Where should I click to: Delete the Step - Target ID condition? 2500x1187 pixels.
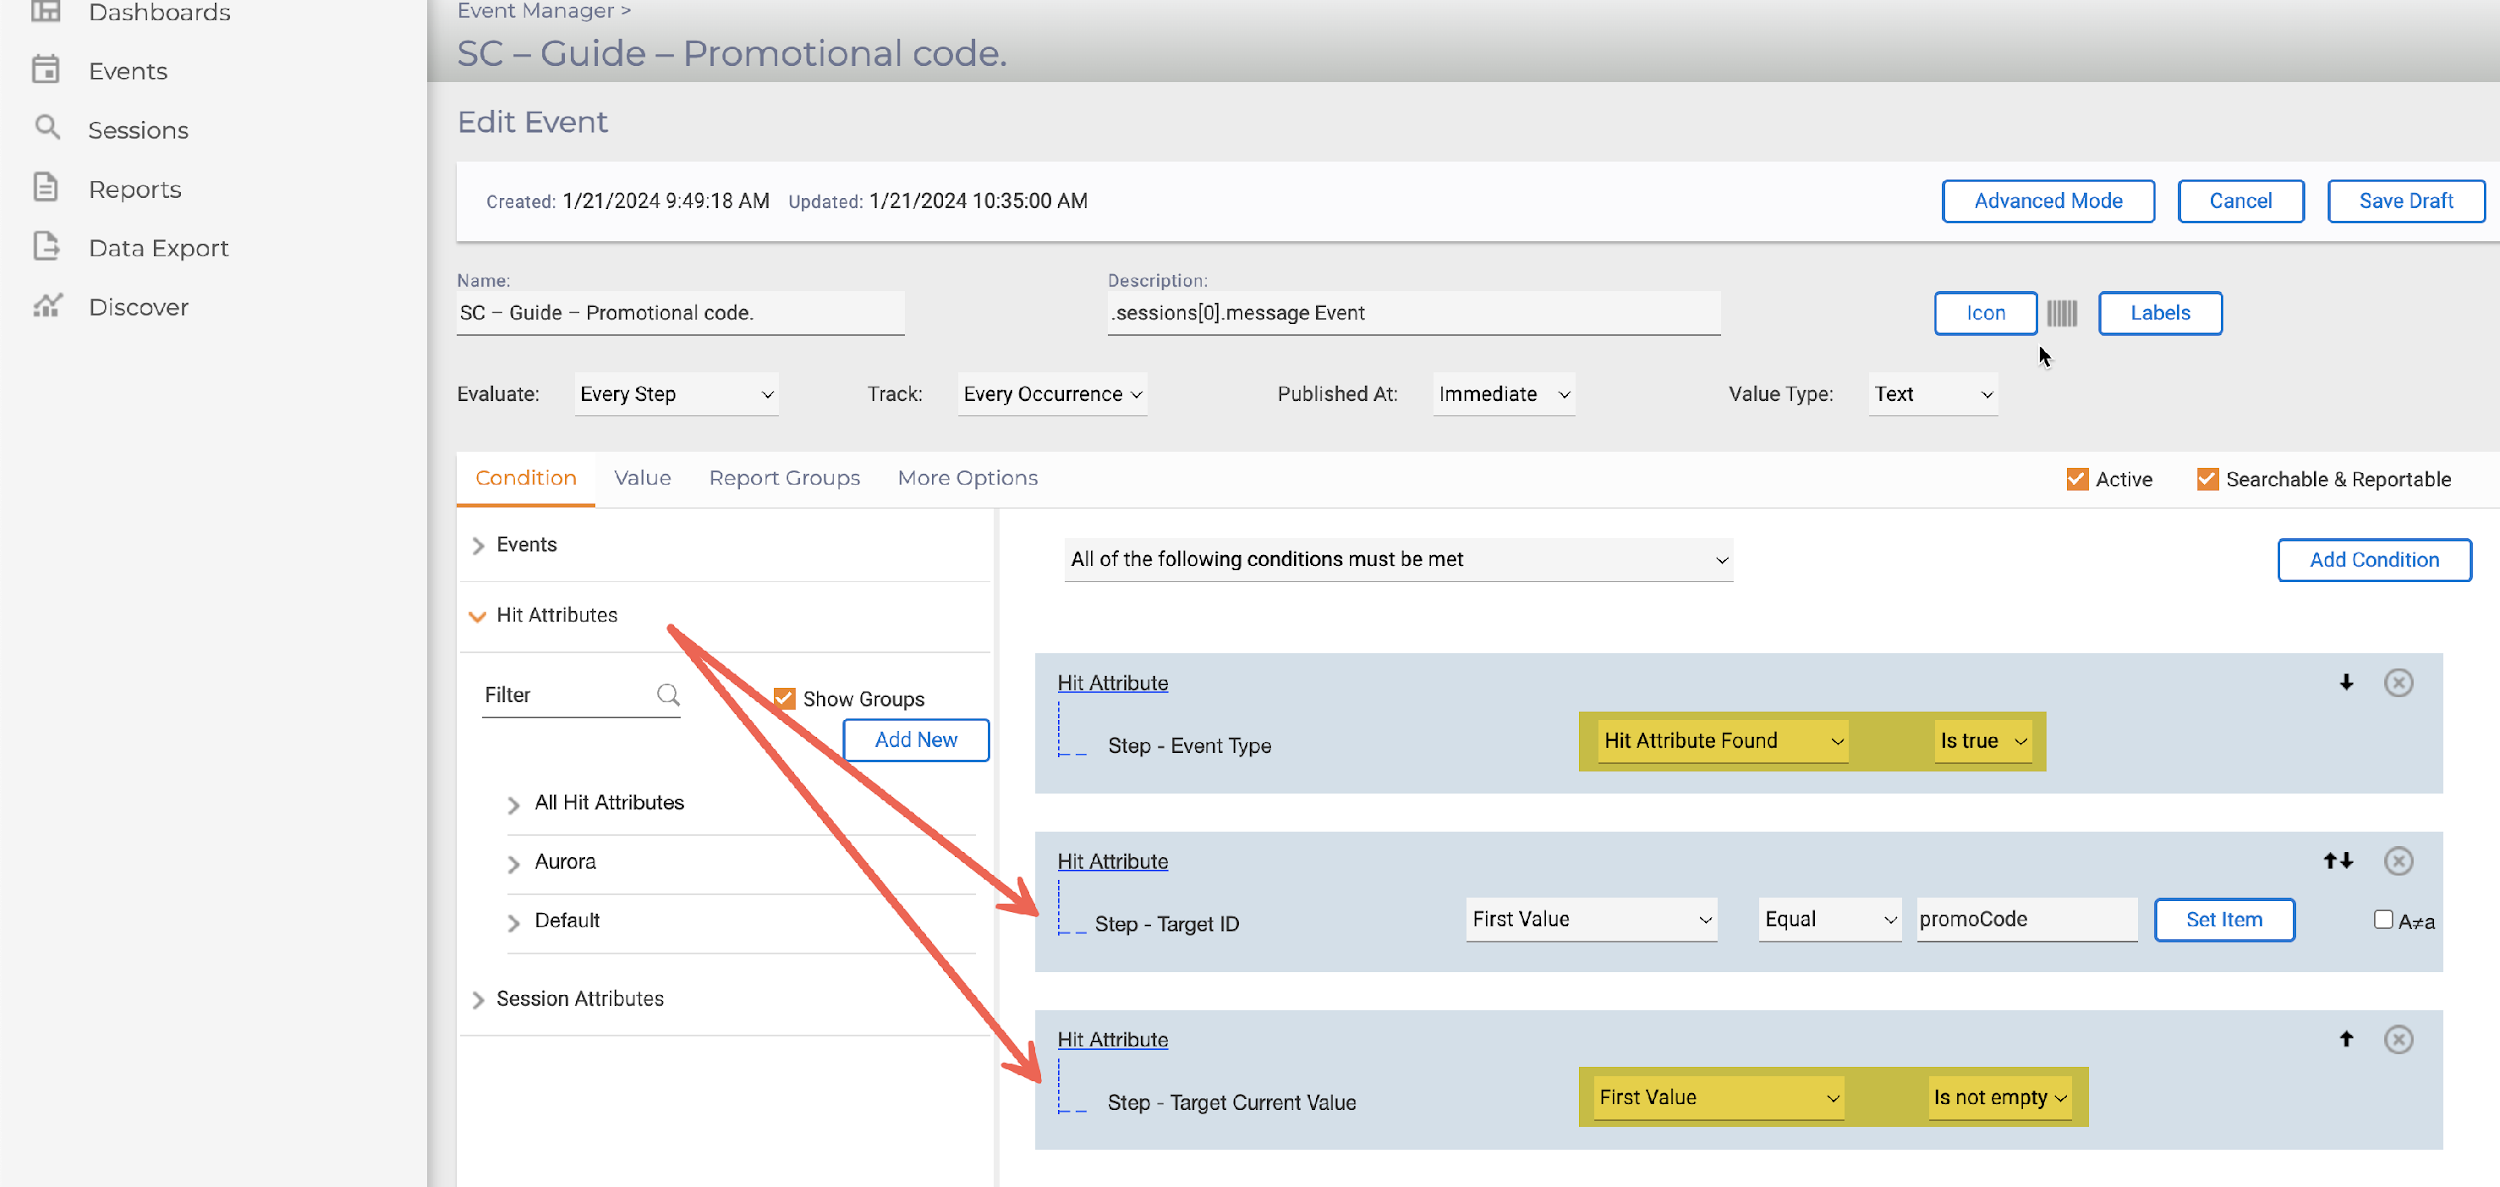[x=2398, y=861]
